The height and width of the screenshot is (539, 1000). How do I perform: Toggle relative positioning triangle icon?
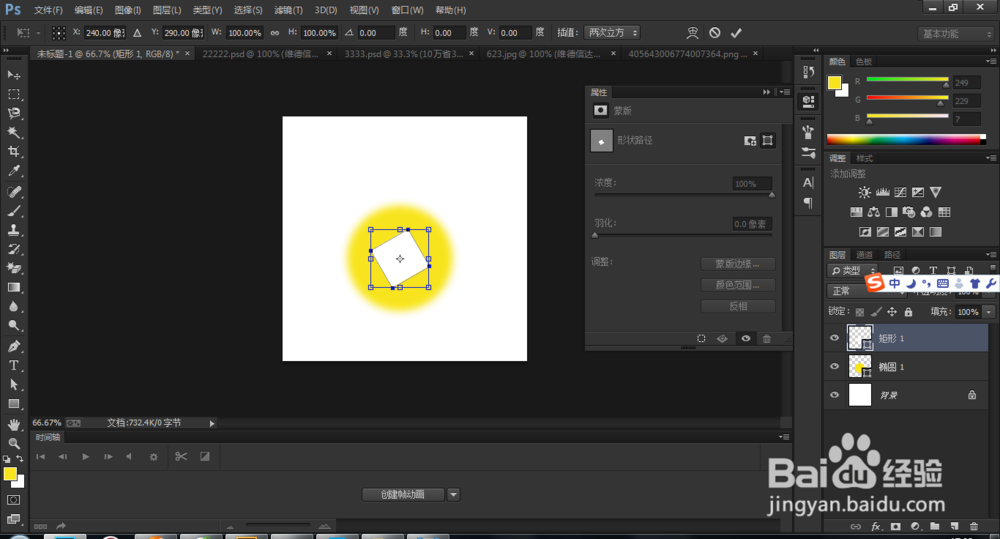point(137,33)
